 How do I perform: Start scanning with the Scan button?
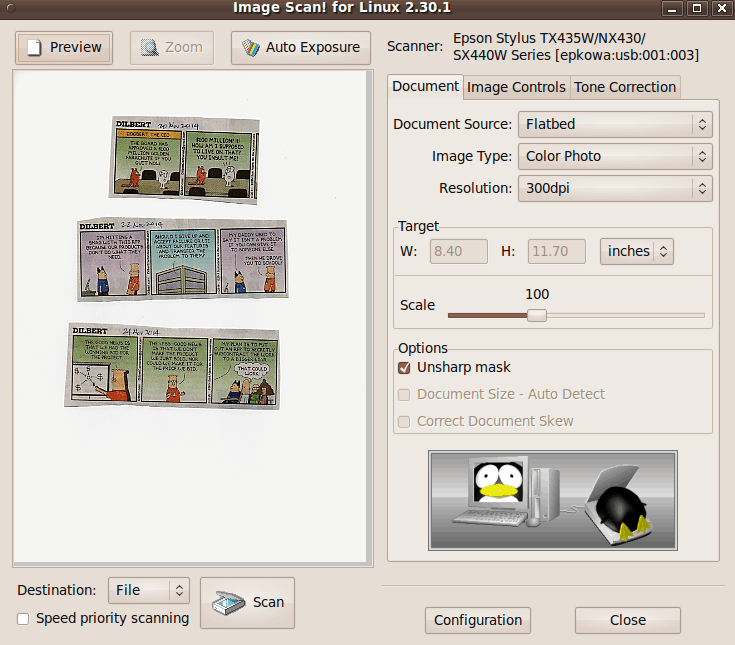click(248, 603)
